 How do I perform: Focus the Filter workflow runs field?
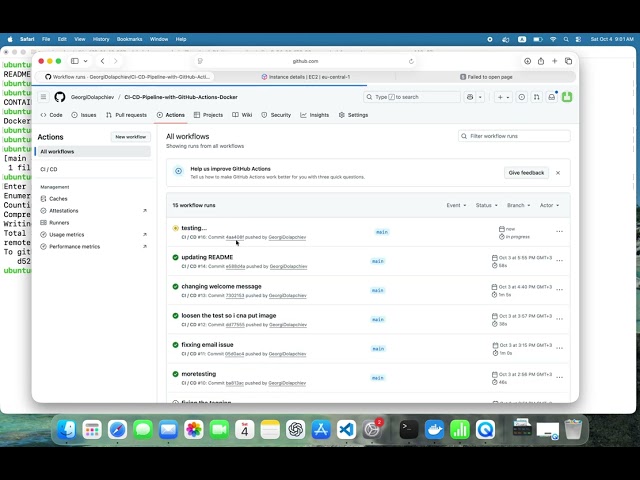coord(514,136)
